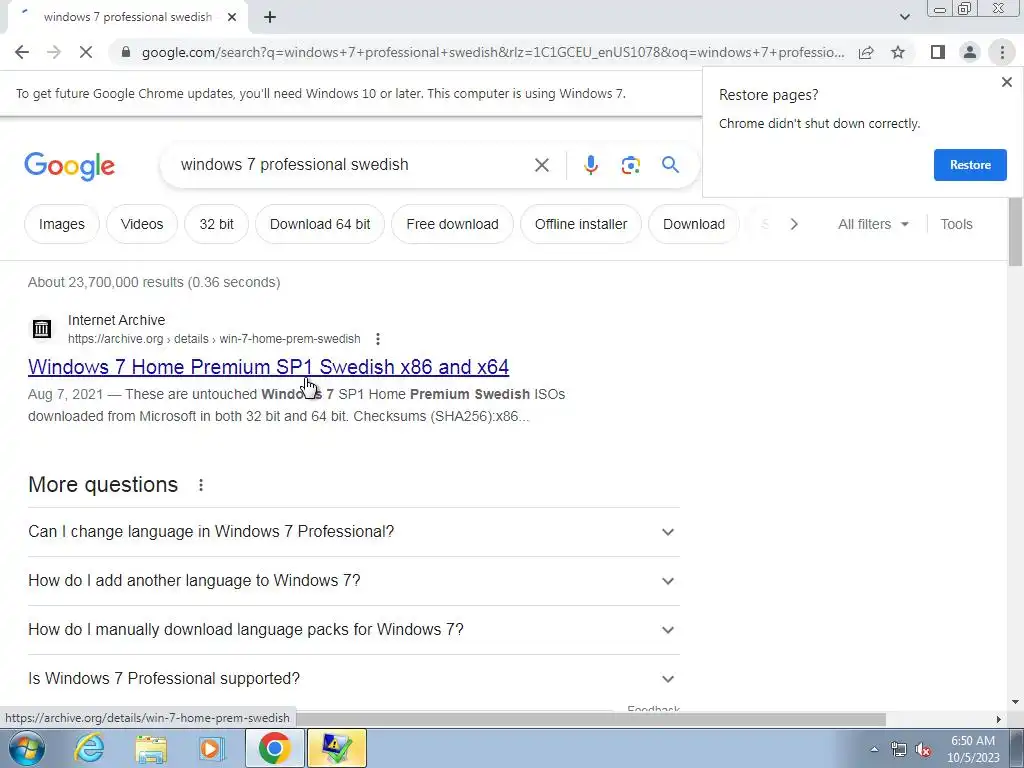Filter results by Videos
This screenshot has width=1024, height=768.
pos(142,224)
